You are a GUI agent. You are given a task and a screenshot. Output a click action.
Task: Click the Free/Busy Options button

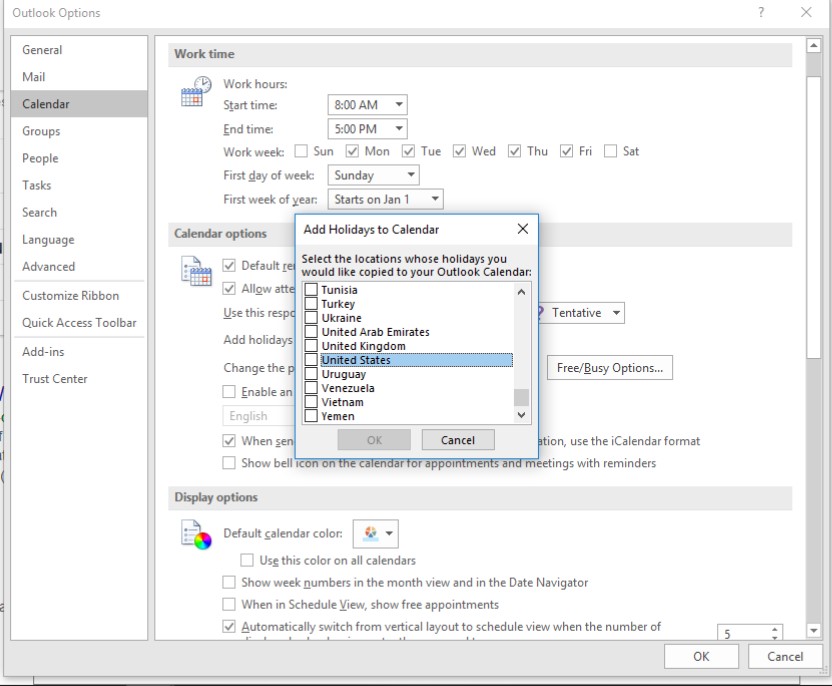(610, 368)
